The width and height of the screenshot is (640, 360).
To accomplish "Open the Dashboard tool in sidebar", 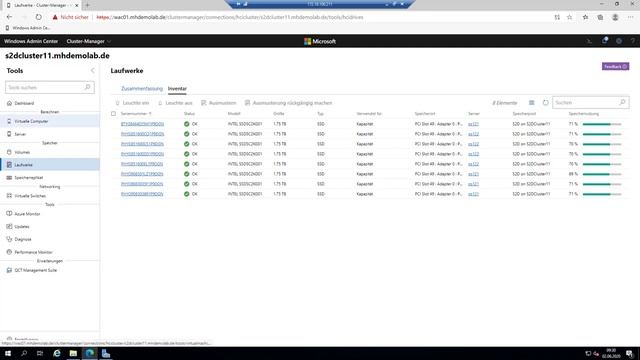I will pos(24,103).
